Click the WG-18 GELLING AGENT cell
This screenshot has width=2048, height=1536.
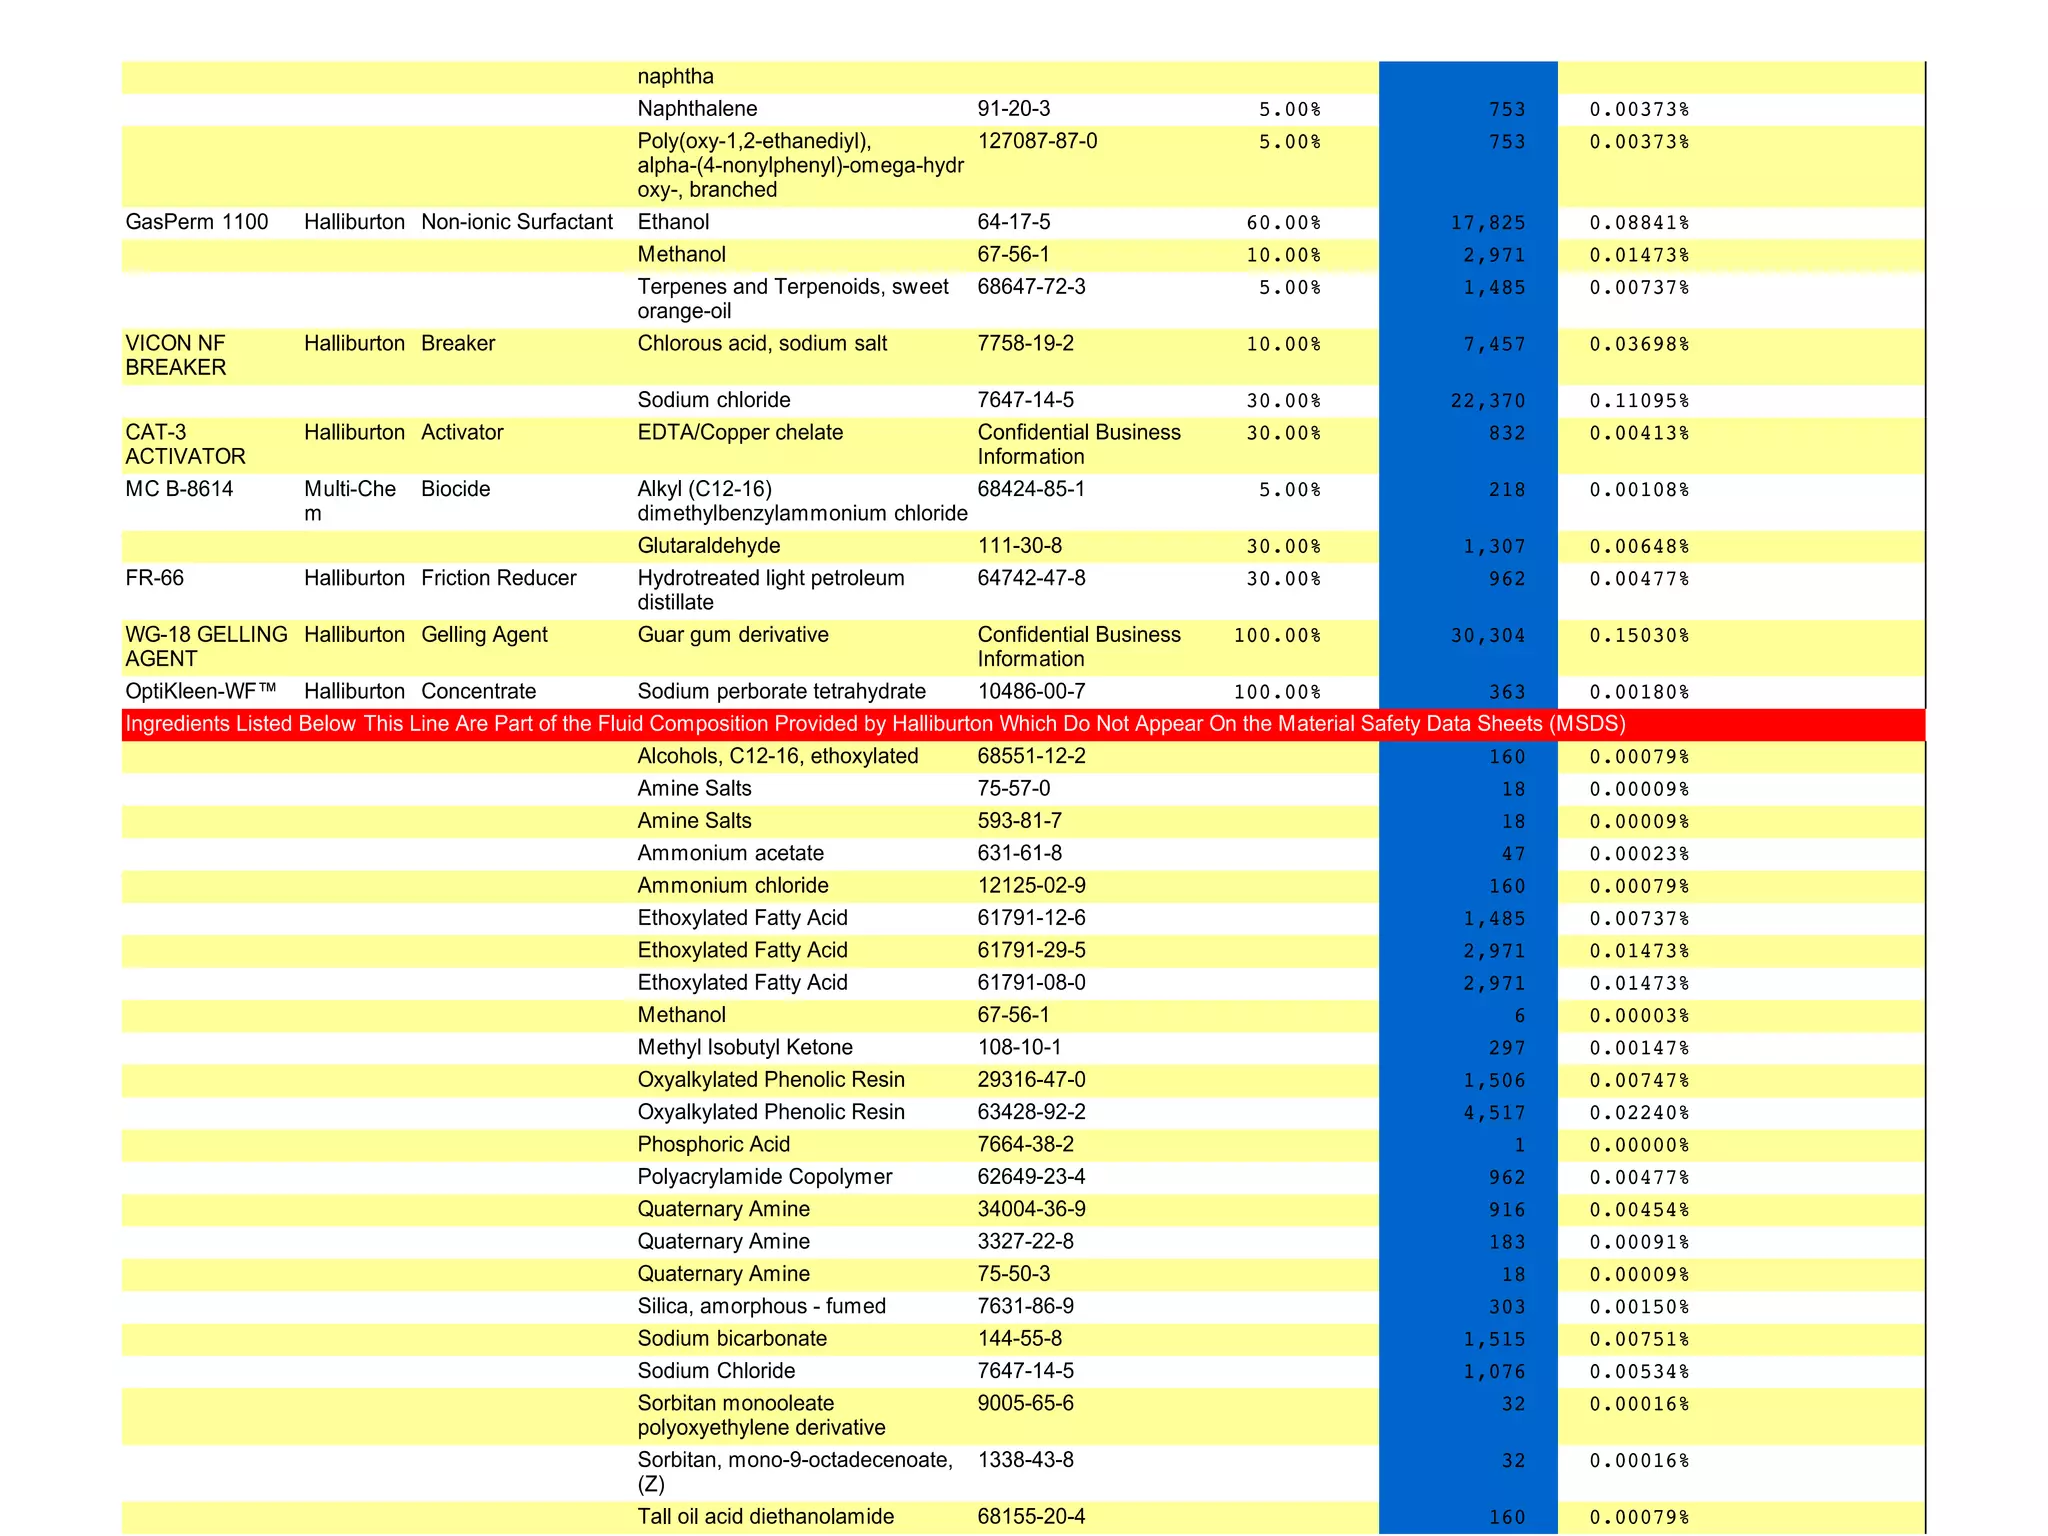pos(206,646)
